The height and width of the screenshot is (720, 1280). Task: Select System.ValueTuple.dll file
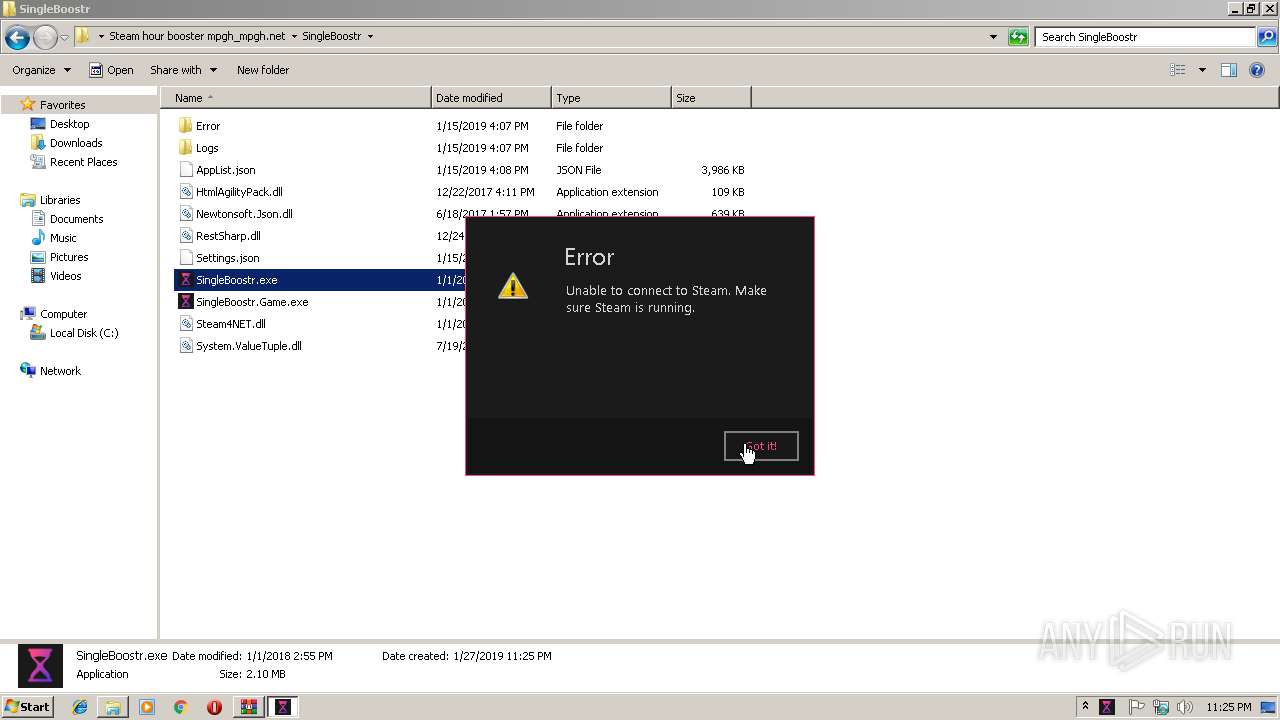pyautogui.click(x=248, y=346)
